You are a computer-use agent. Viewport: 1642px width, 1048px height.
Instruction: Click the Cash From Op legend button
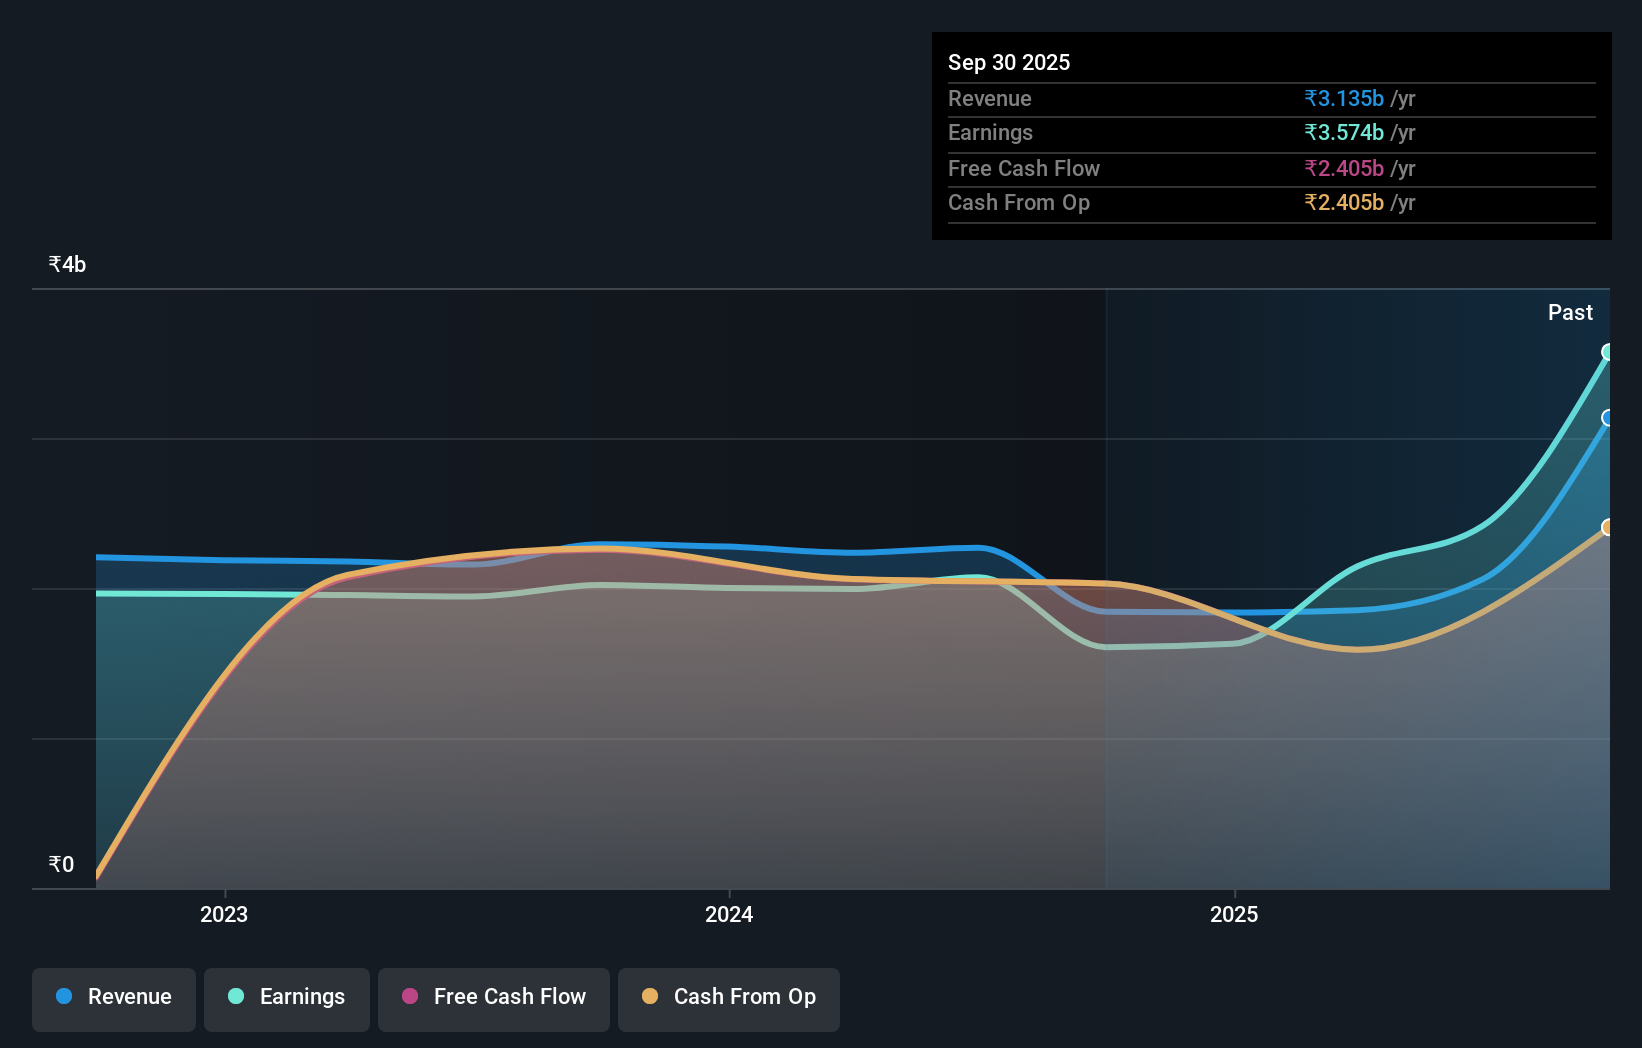pos(728,998)
